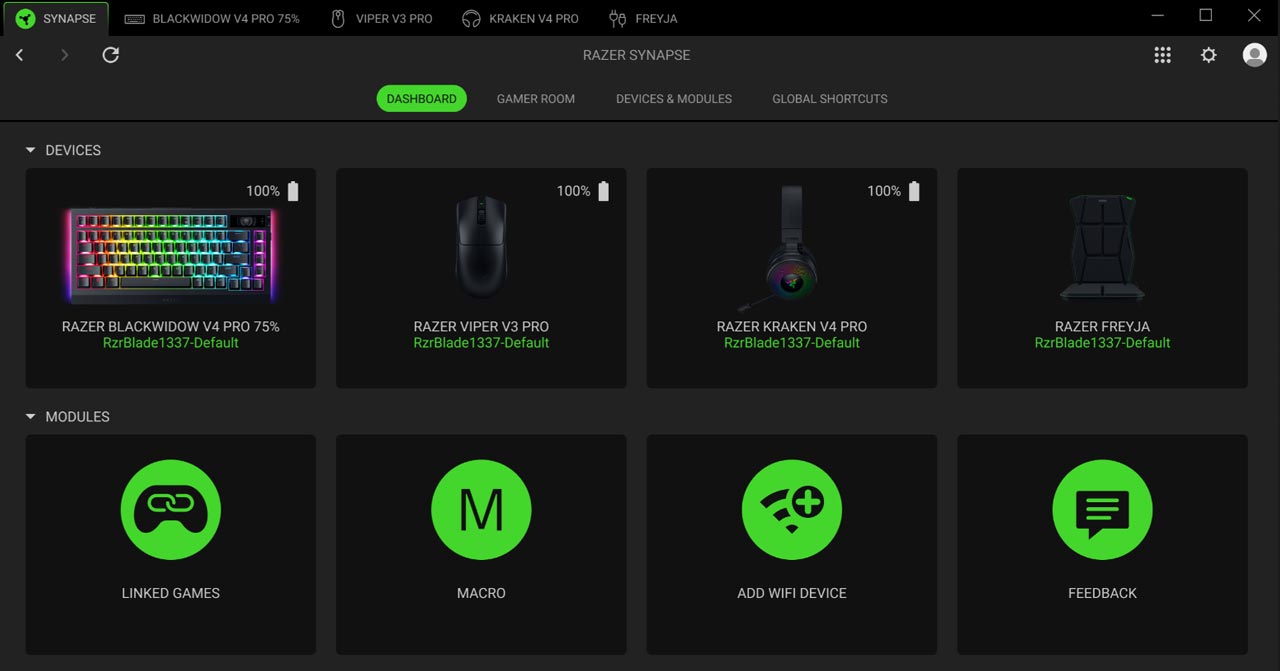Click the MODULES section heading

click(77, 416)
